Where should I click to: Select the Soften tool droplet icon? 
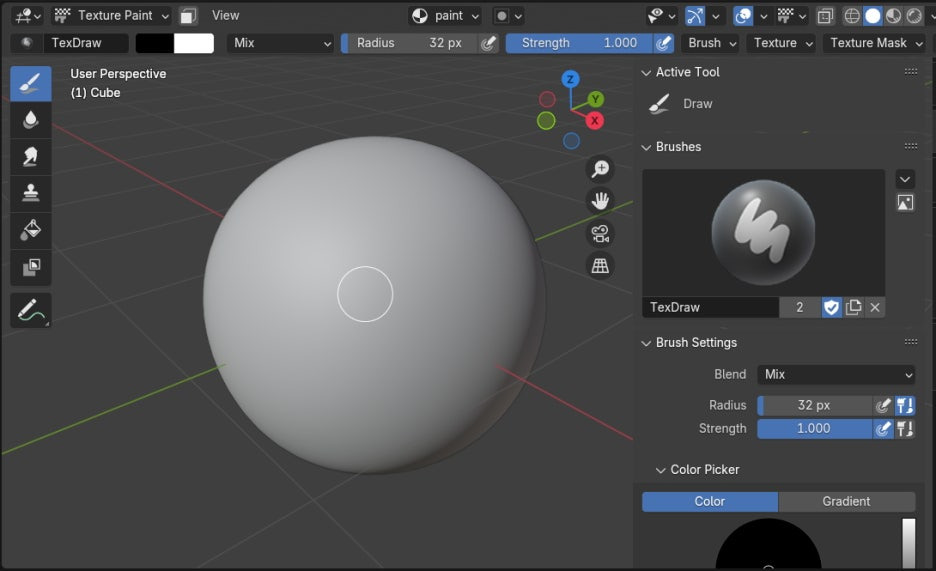(30, 120)
